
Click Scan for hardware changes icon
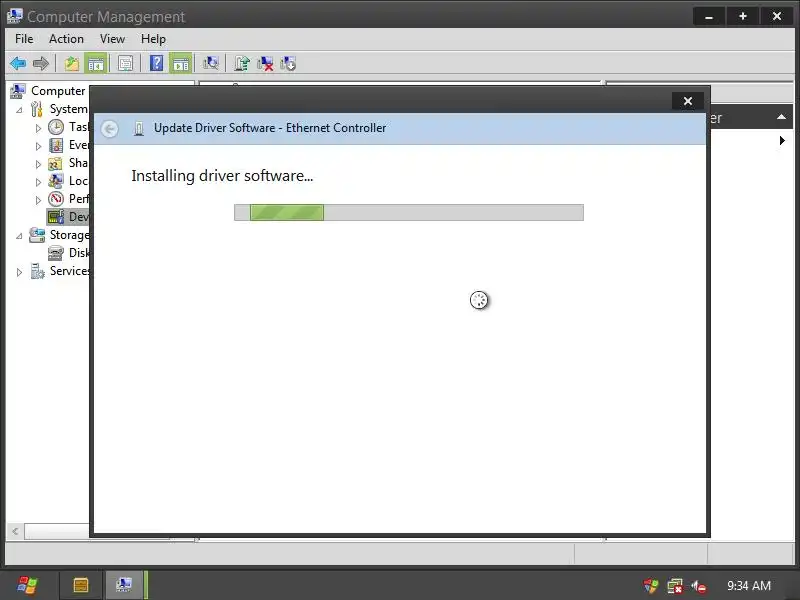[x=211, y=64]
